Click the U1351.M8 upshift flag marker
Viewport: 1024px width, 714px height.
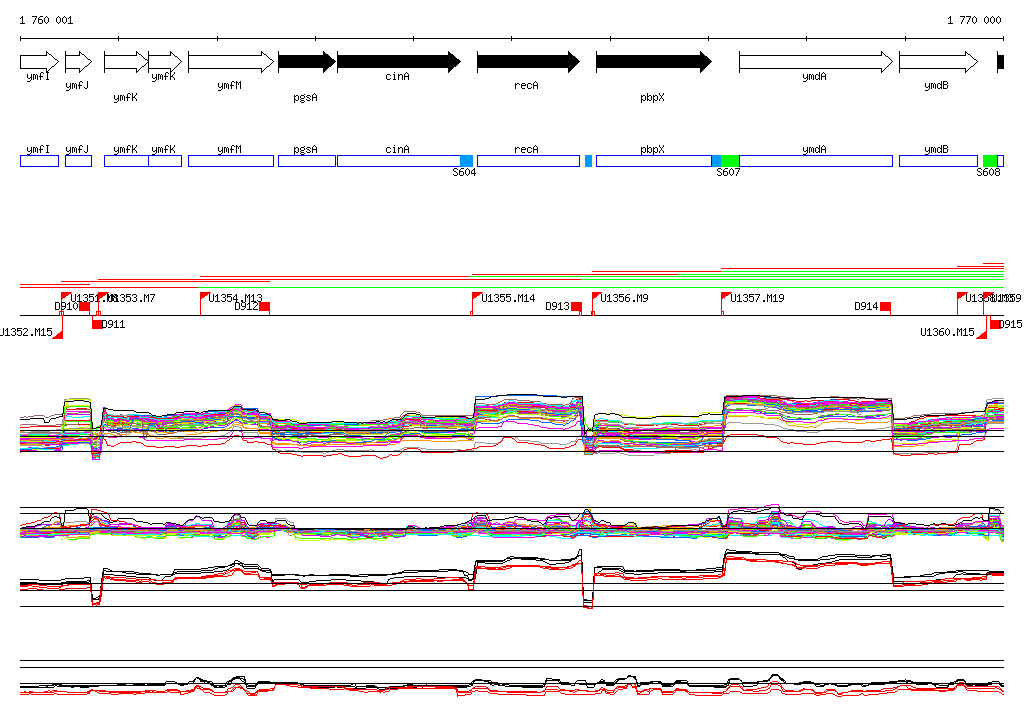[x=66, y=297]
